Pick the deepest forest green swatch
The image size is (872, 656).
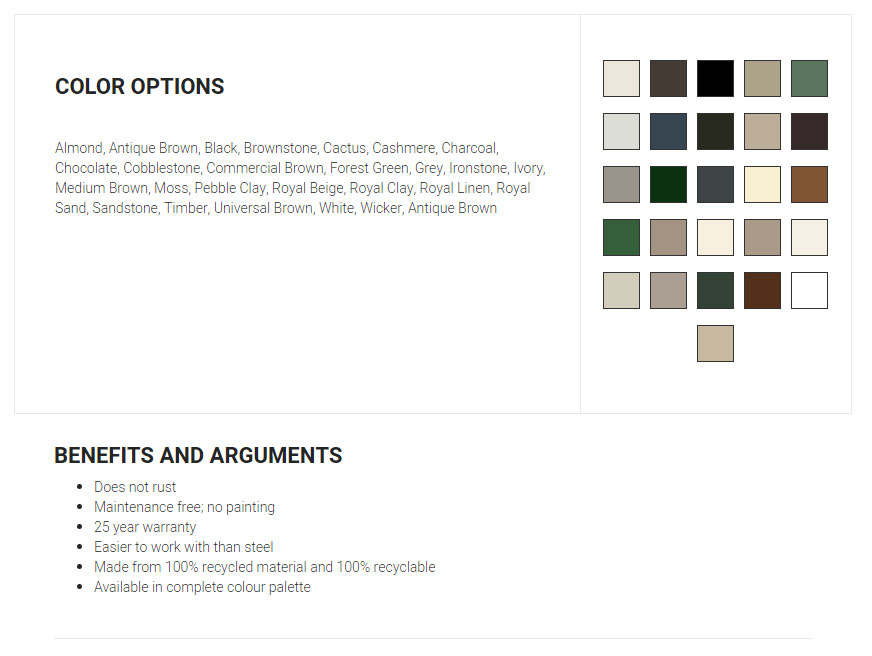[668, 185]
